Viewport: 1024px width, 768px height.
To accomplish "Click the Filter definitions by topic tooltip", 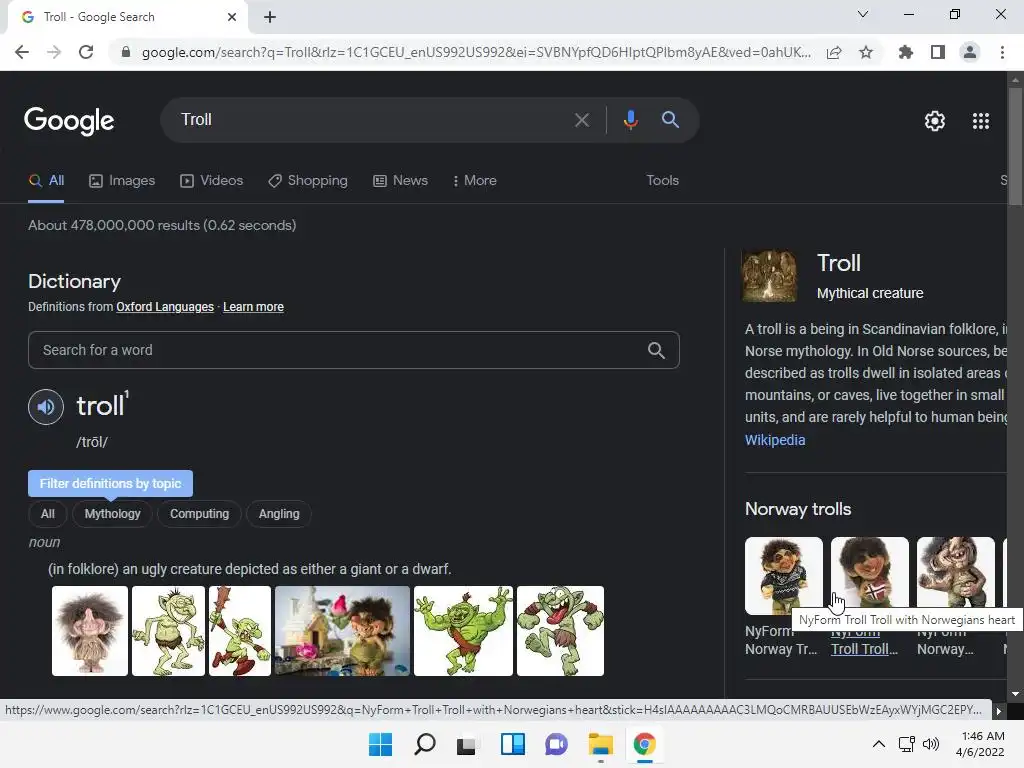I will (x=110, y=484).
